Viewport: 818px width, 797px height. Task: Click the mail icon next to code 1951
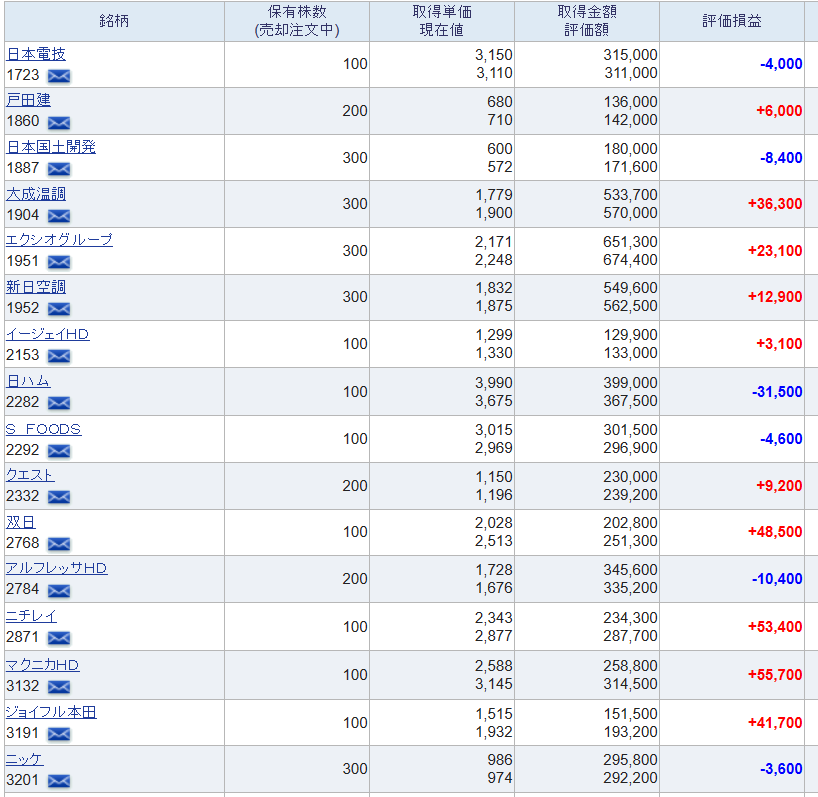(x=59, y=262)
